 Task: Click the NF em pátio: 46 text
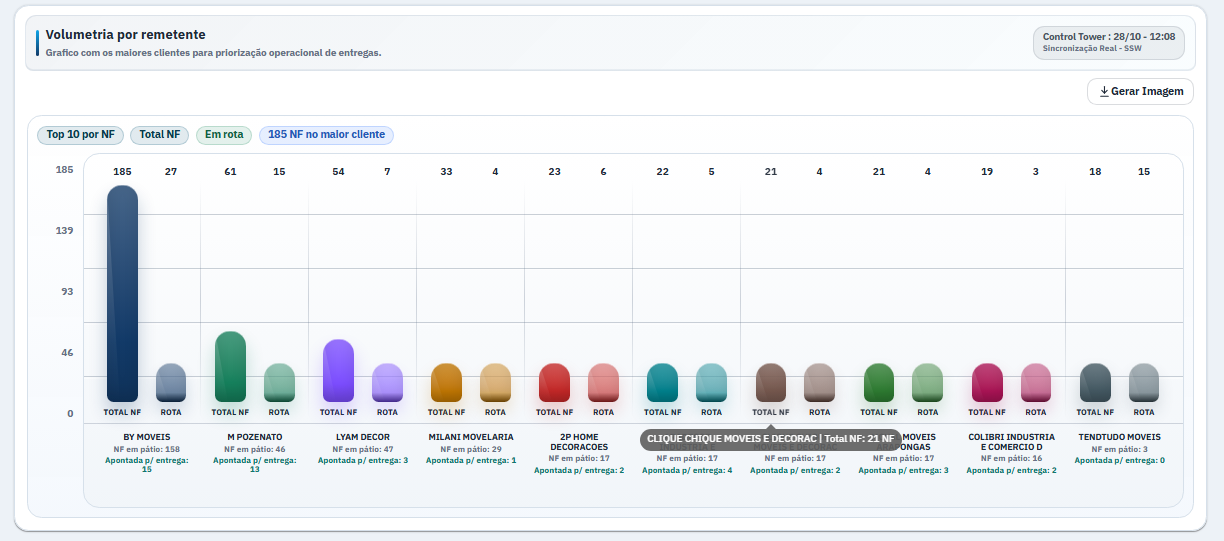[x=255, y=450]
